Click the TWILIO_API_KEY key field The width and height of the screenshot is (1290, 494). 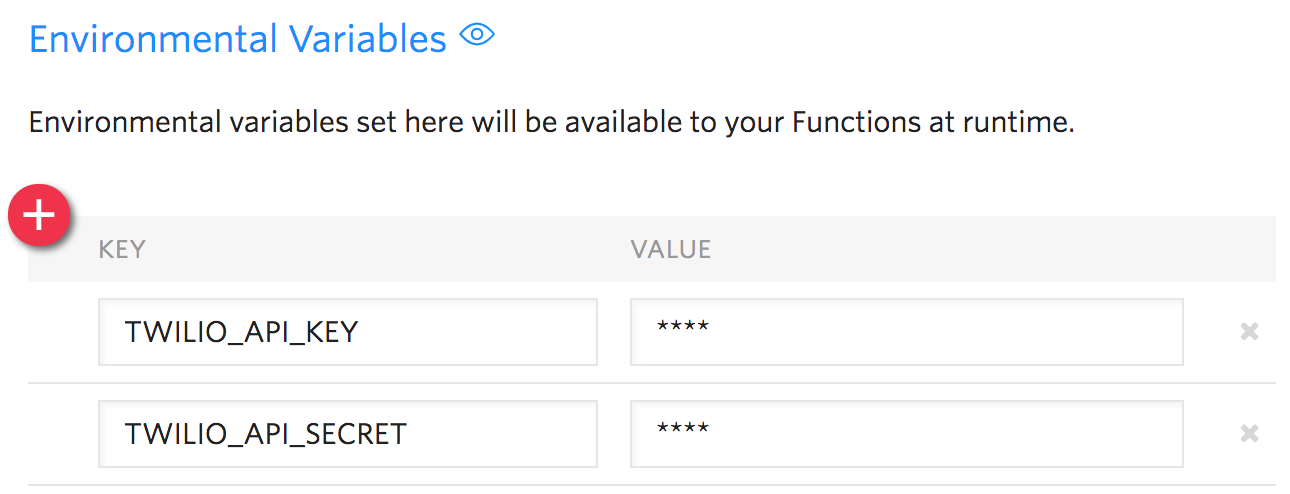pyautogui.click(x=348, y=332)
